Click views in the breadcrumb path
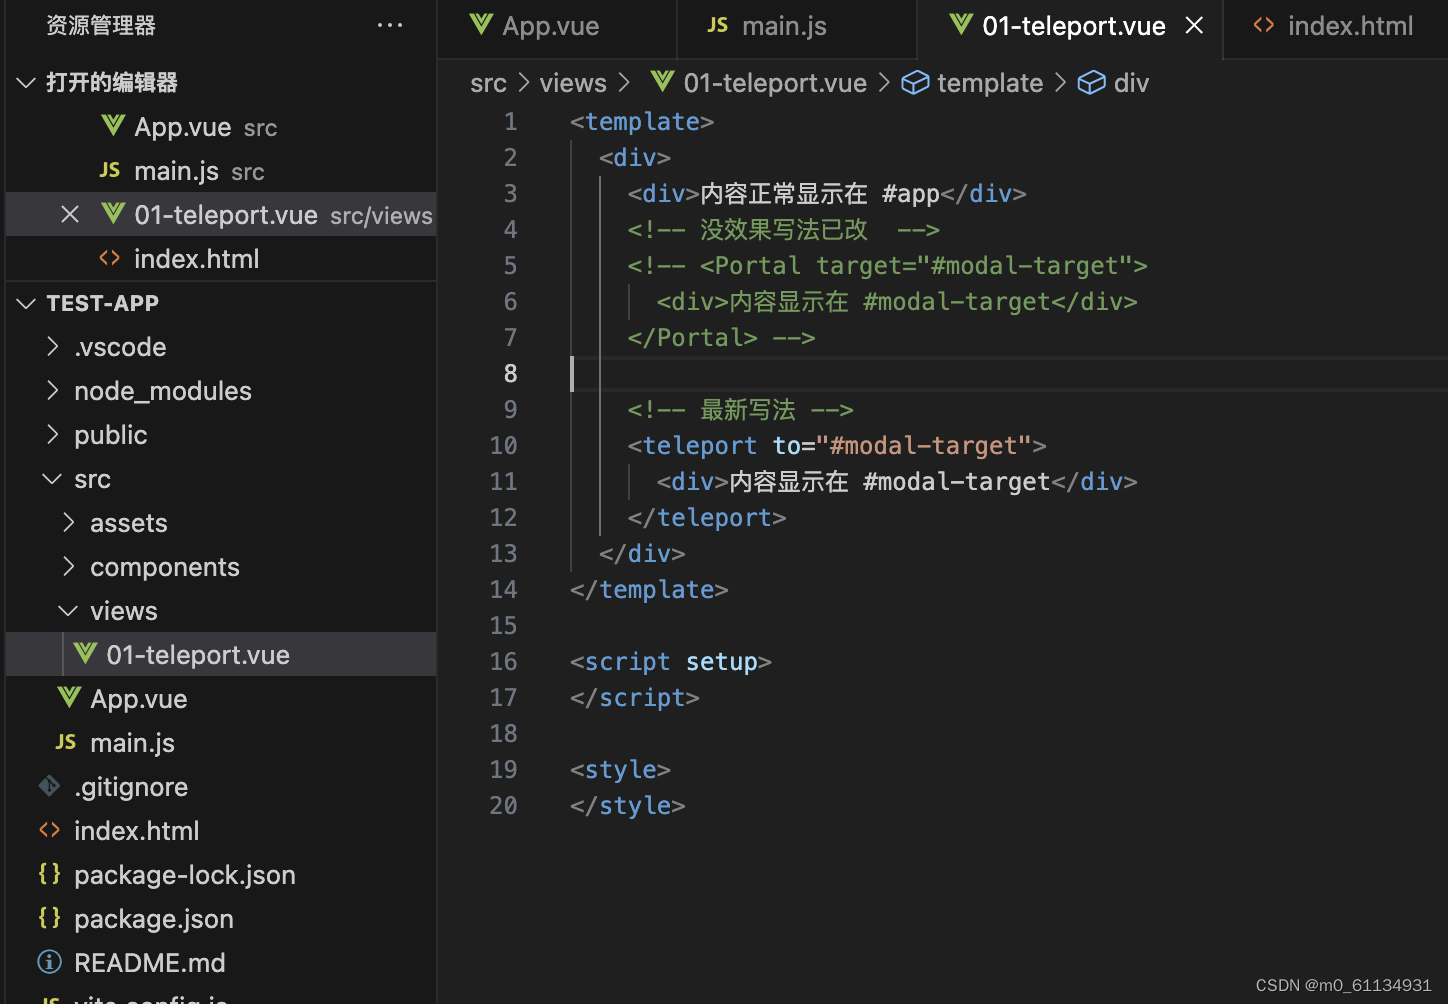 (x=573, y=83)
